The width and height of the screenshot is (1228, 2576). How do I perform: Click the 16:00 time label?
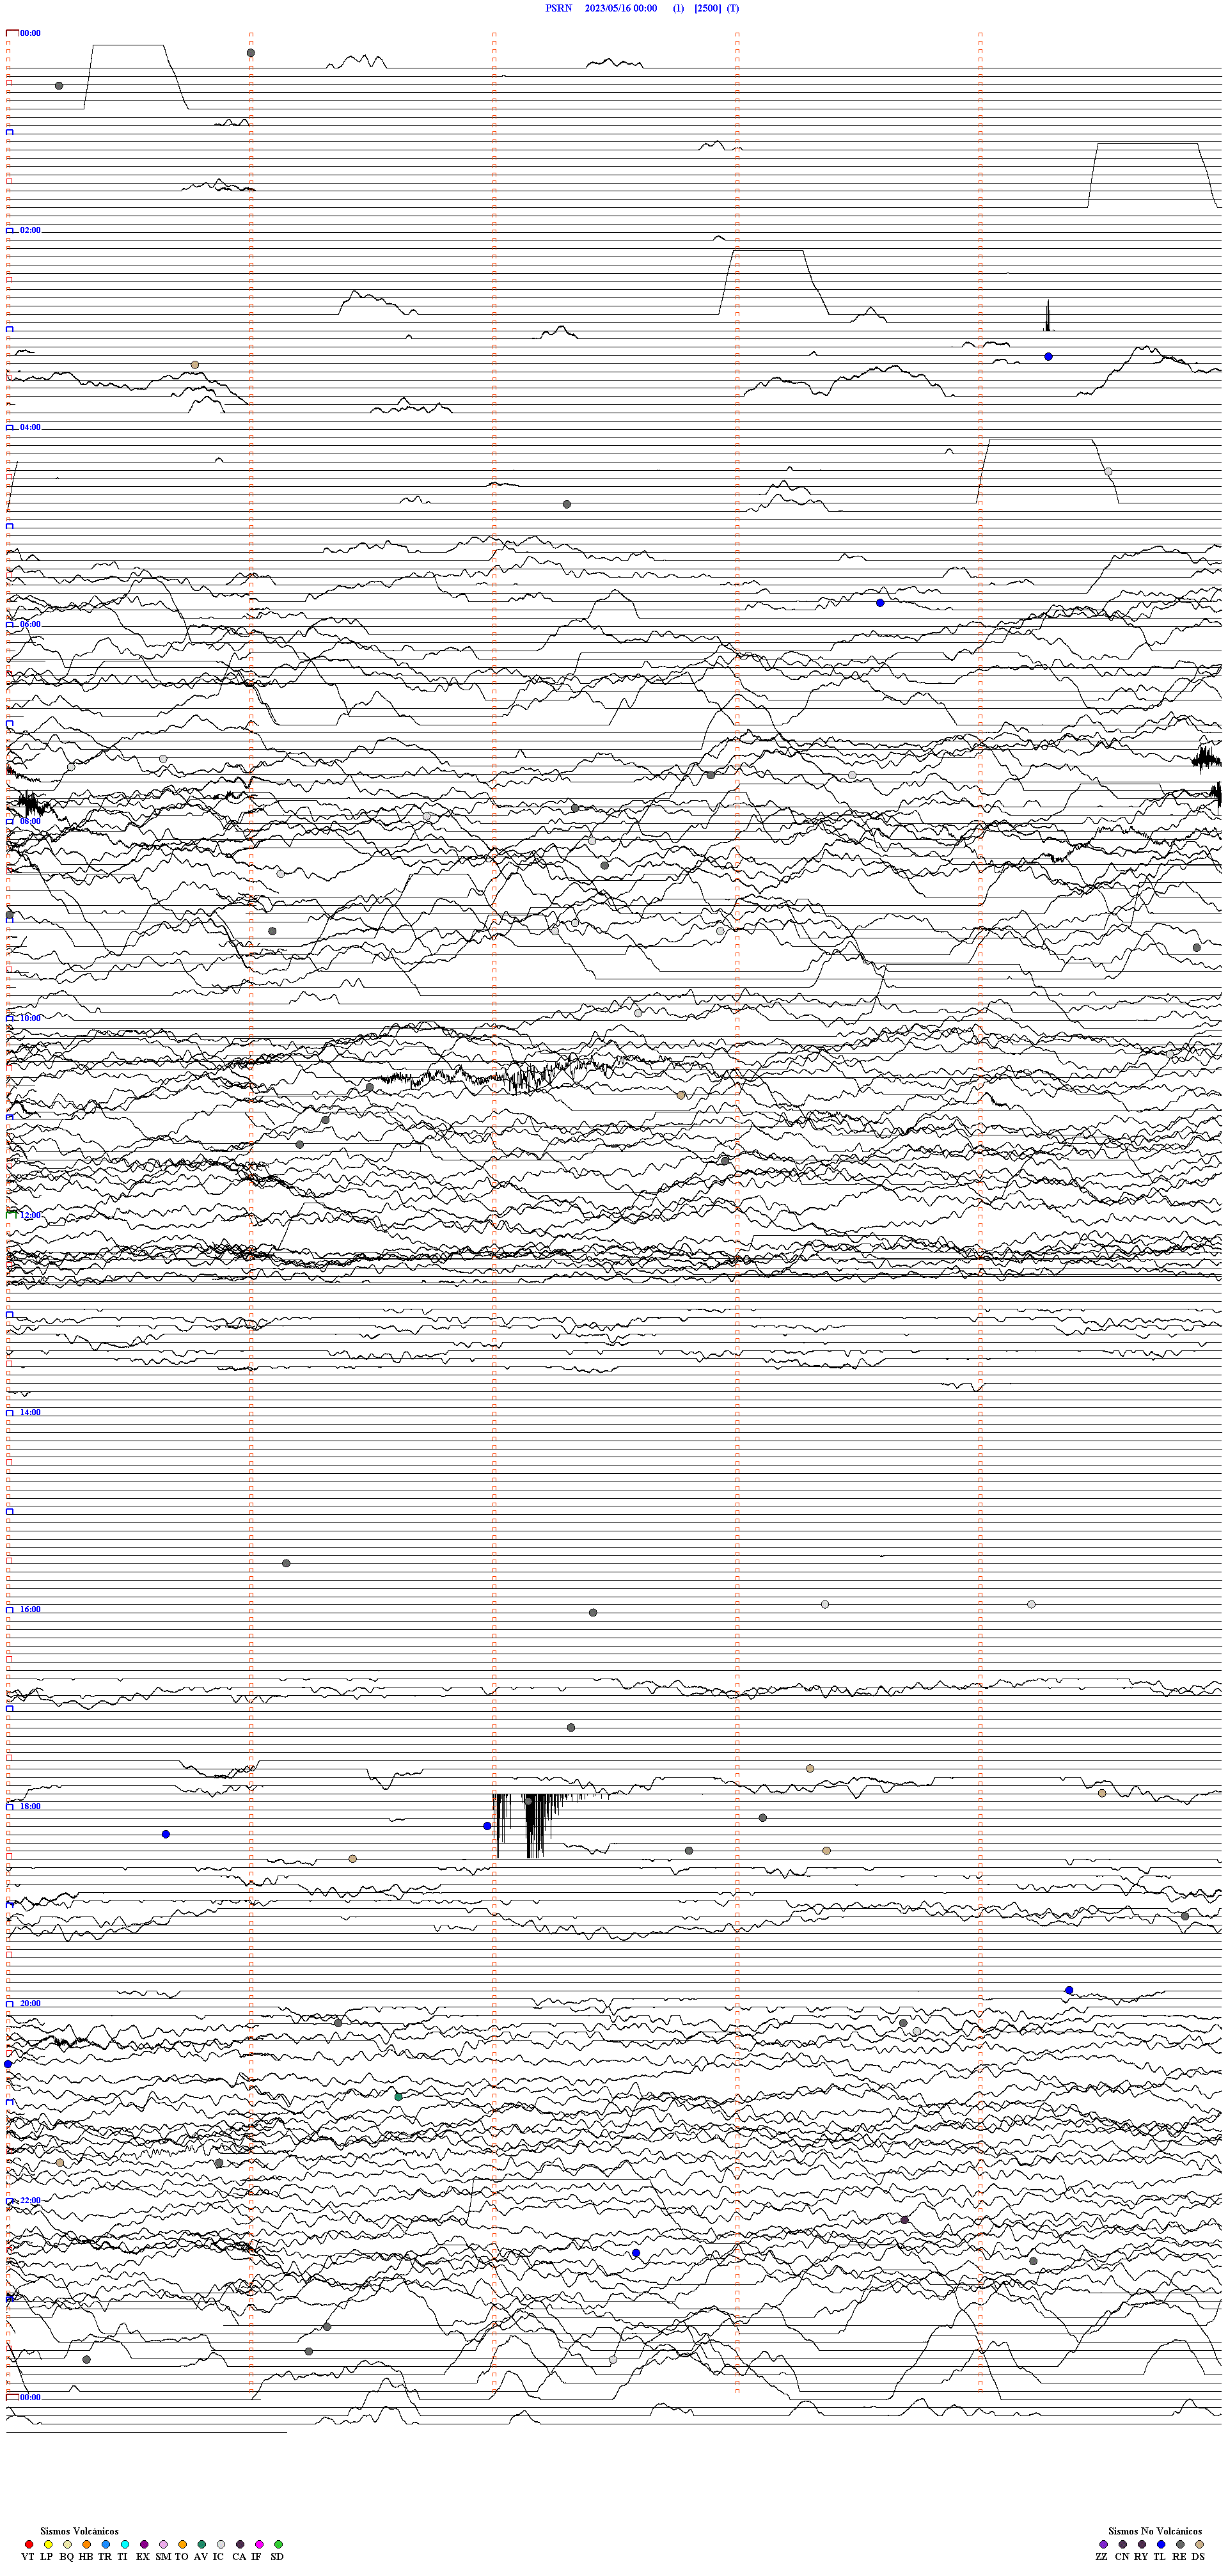[x=30, y=1609]
